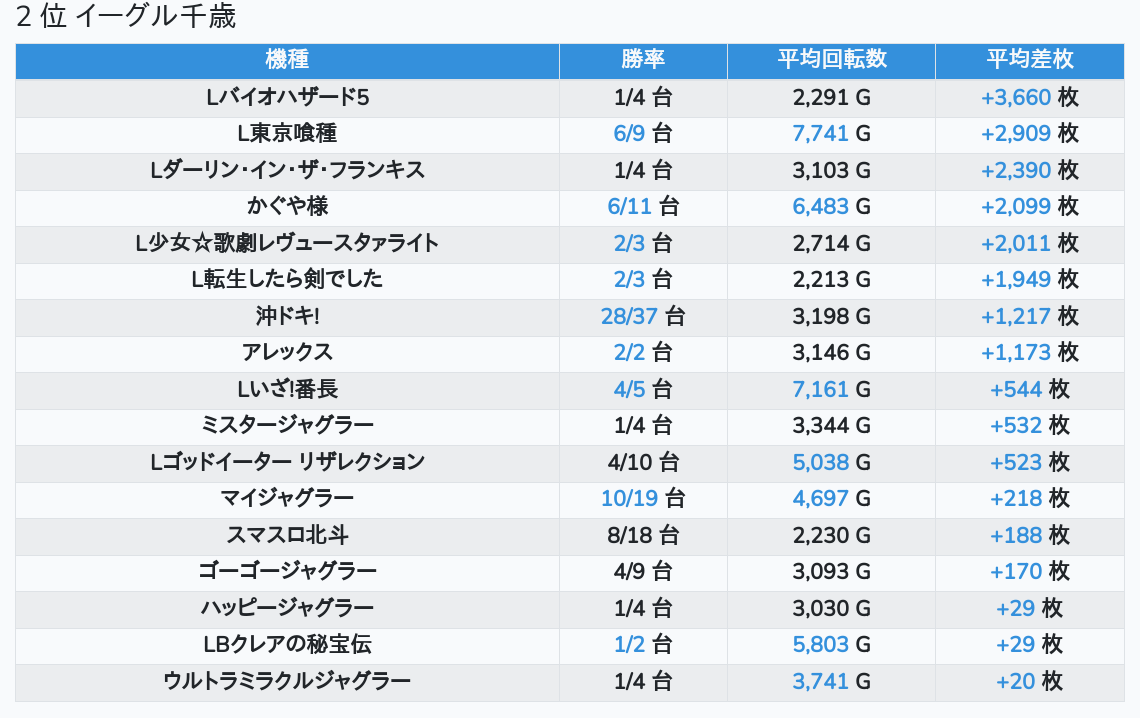
Task: Select the 6,483 average spins link
Action: point(820,207)
